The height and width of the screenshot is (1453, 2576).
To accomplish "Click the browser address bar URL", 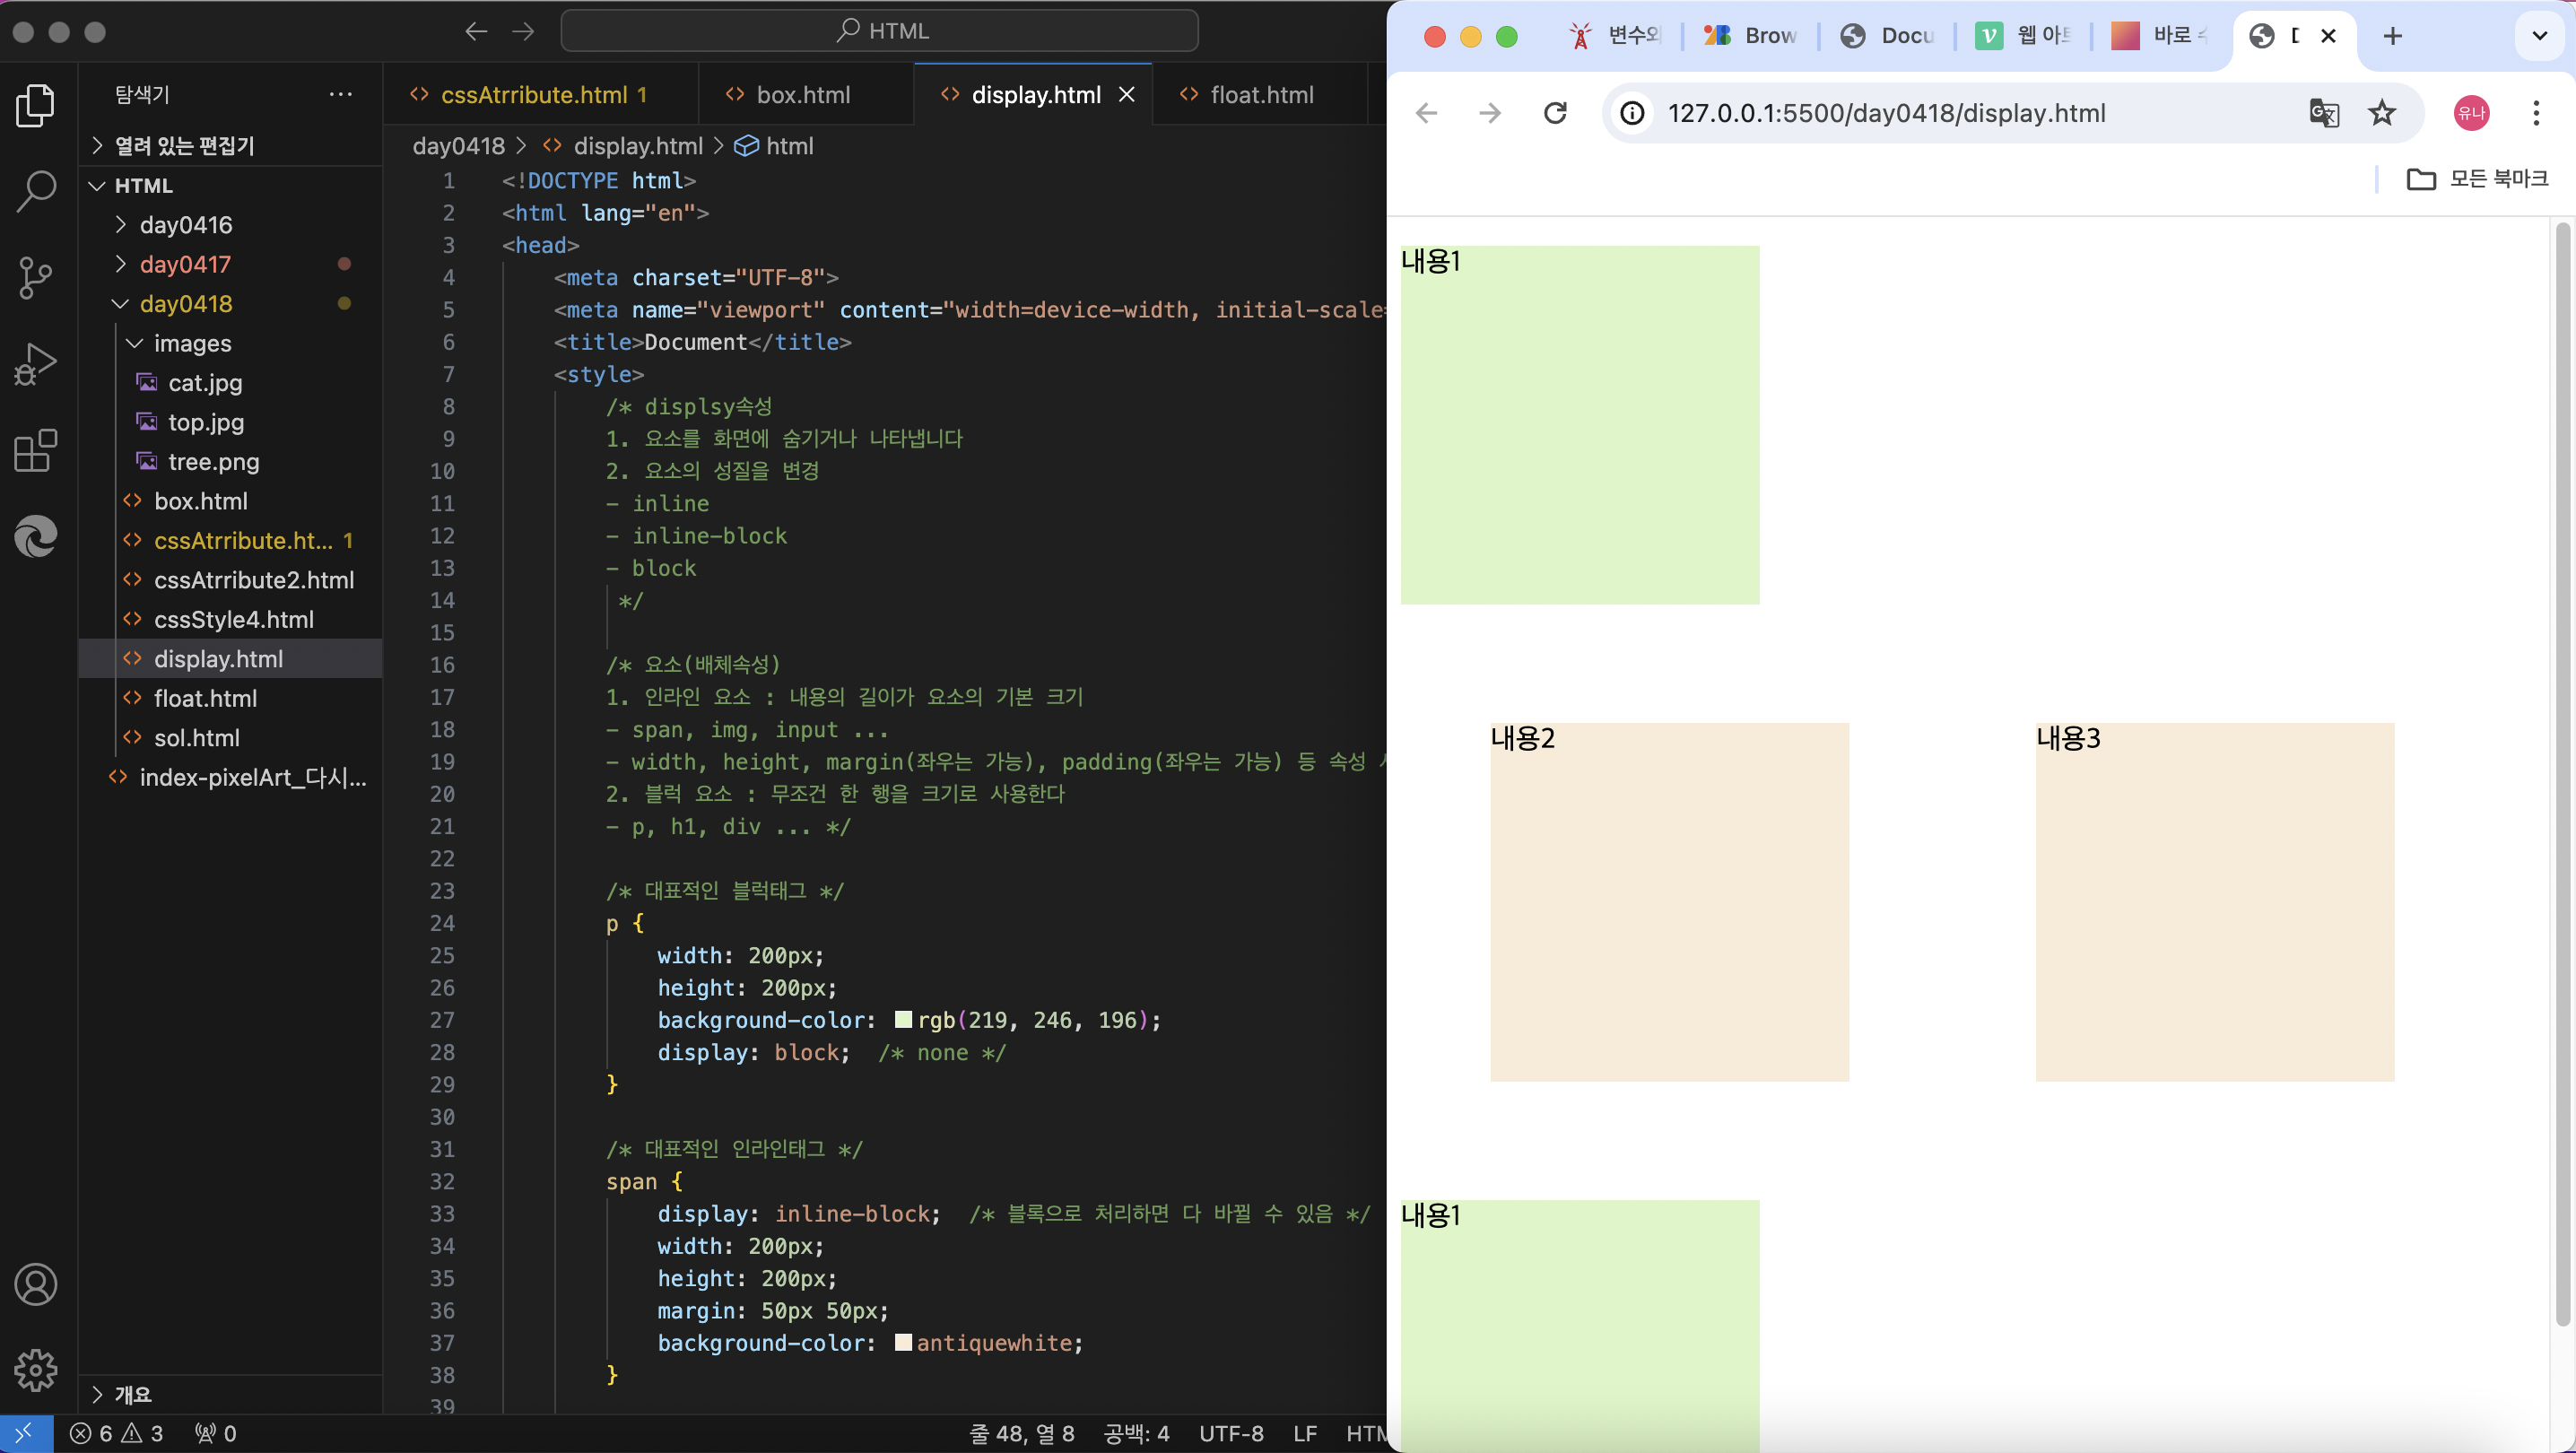I will tap(1886, 113).
